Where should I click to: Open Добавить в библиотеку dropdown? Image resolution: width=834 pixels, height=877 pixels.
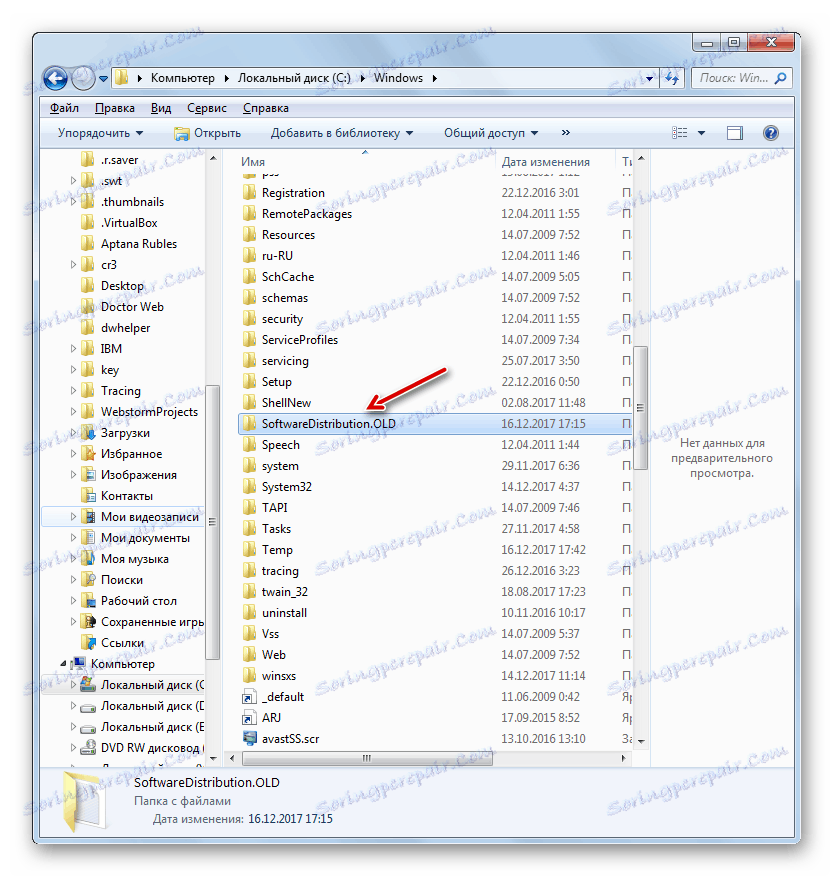tap(342, 133)
